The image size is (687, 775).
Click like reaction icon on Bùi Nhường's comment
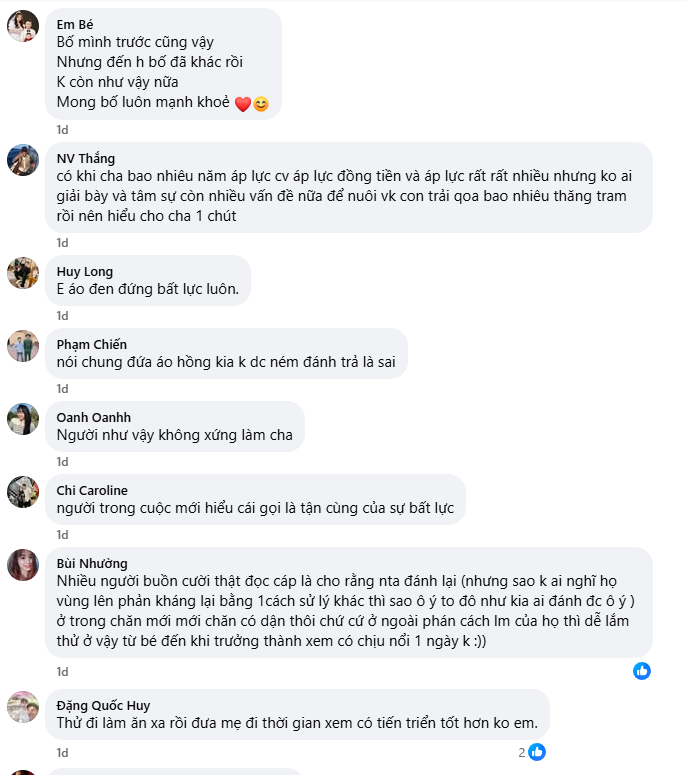click(x=642, y=670)
